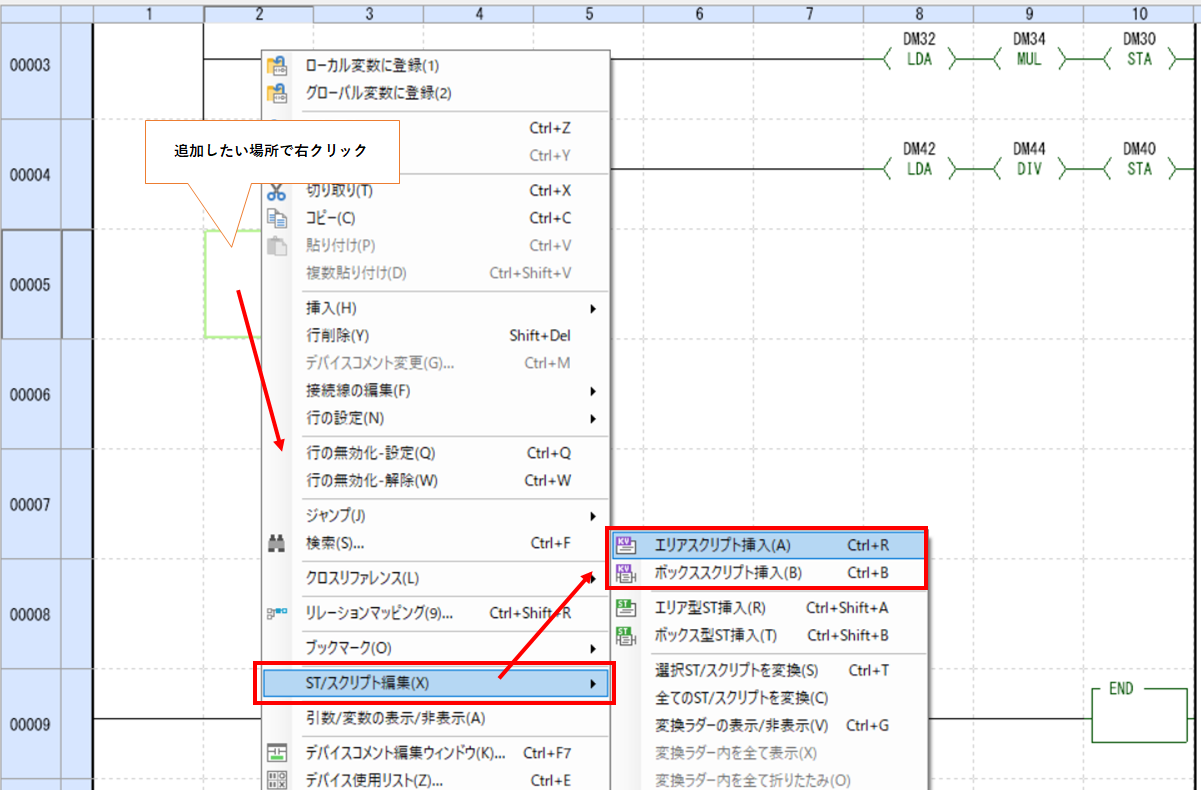Select 行の無効化-設定(Q) menu entry
Screen dimensions: 1201x790
370,453
